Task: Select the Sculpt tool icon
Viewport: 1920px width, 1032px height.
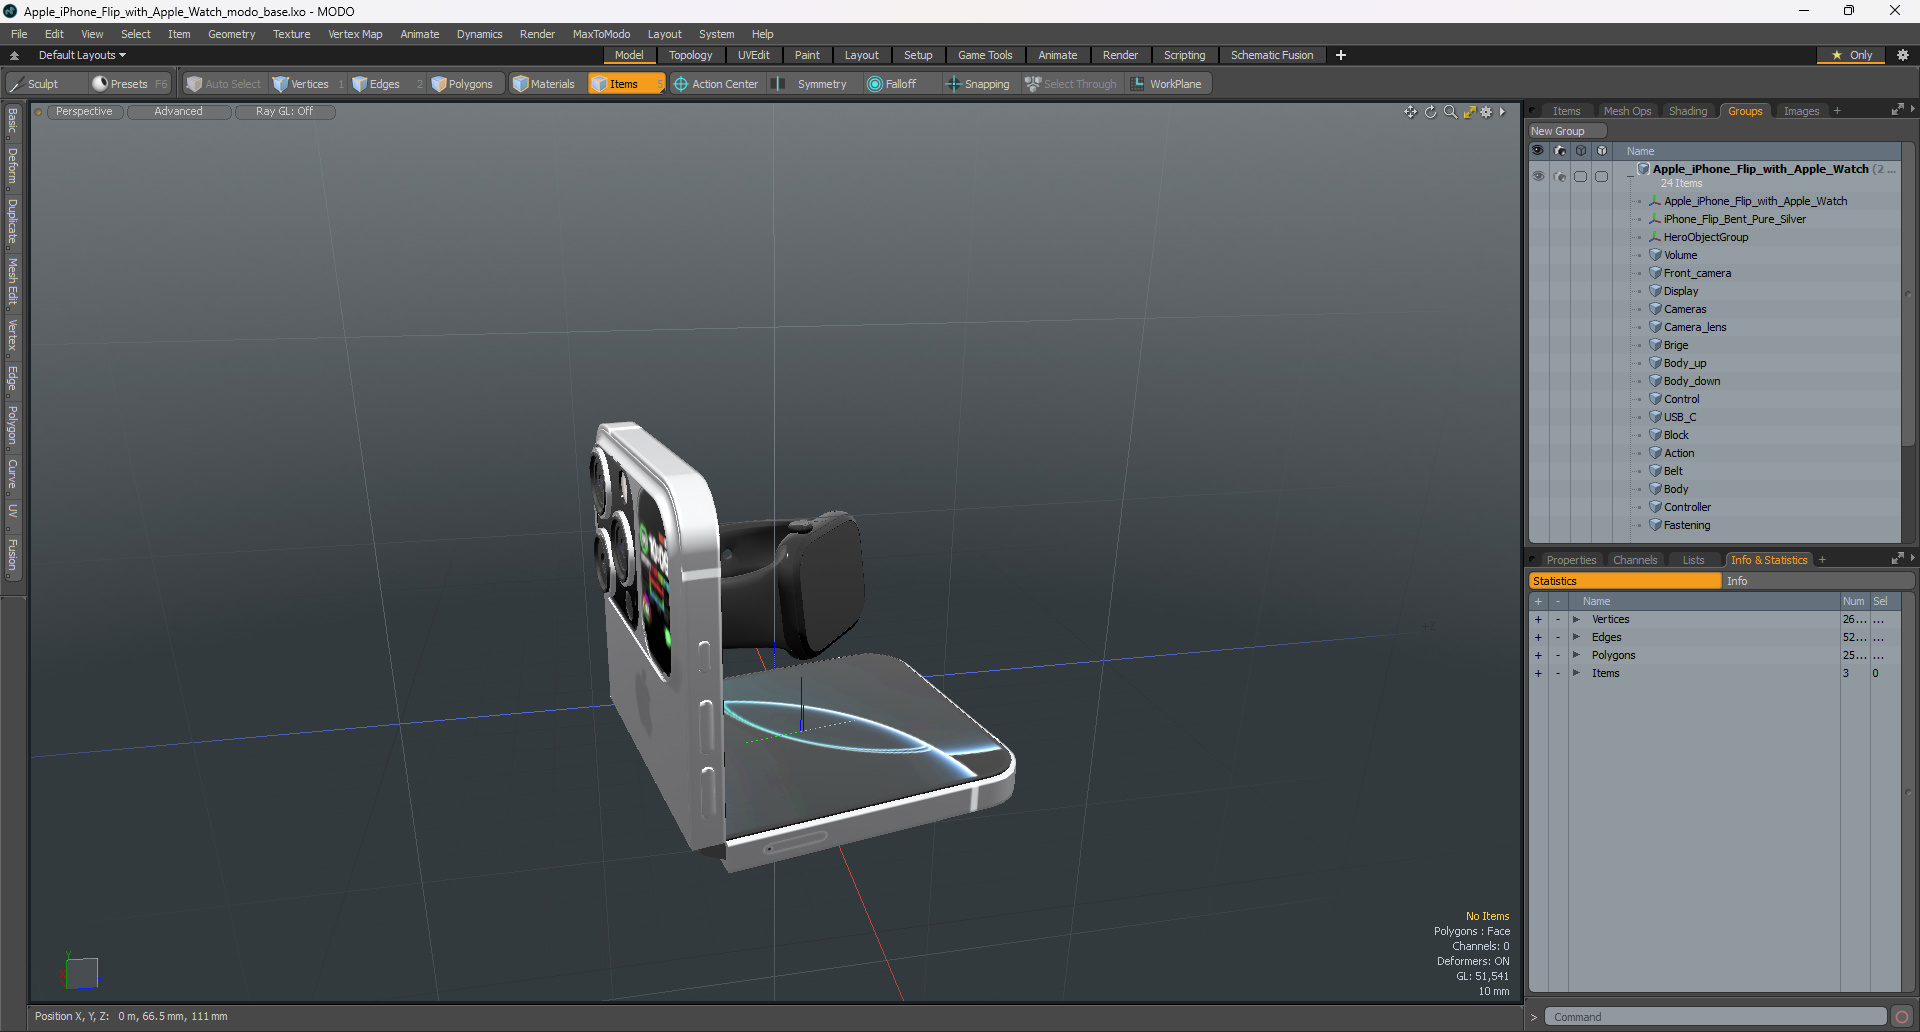Action: tap(16, 84)
